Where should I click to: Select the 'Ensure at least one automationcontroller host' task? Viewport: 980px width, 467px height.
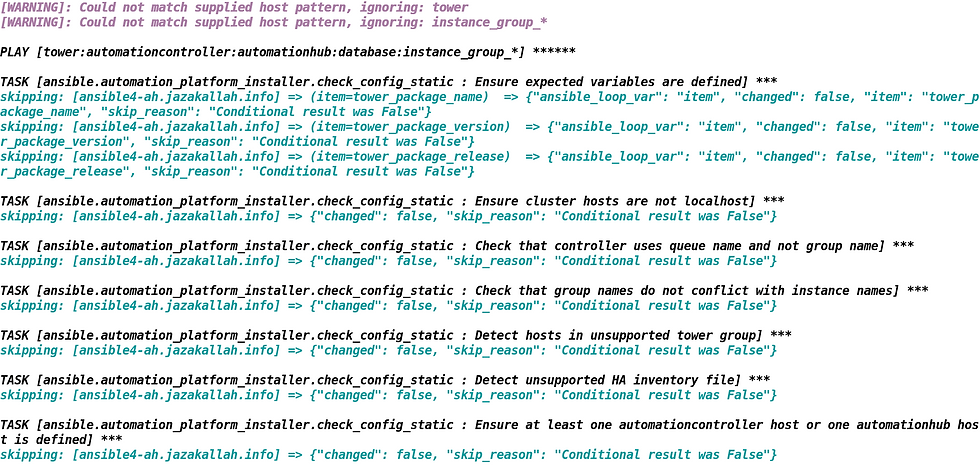coord(490,426)
